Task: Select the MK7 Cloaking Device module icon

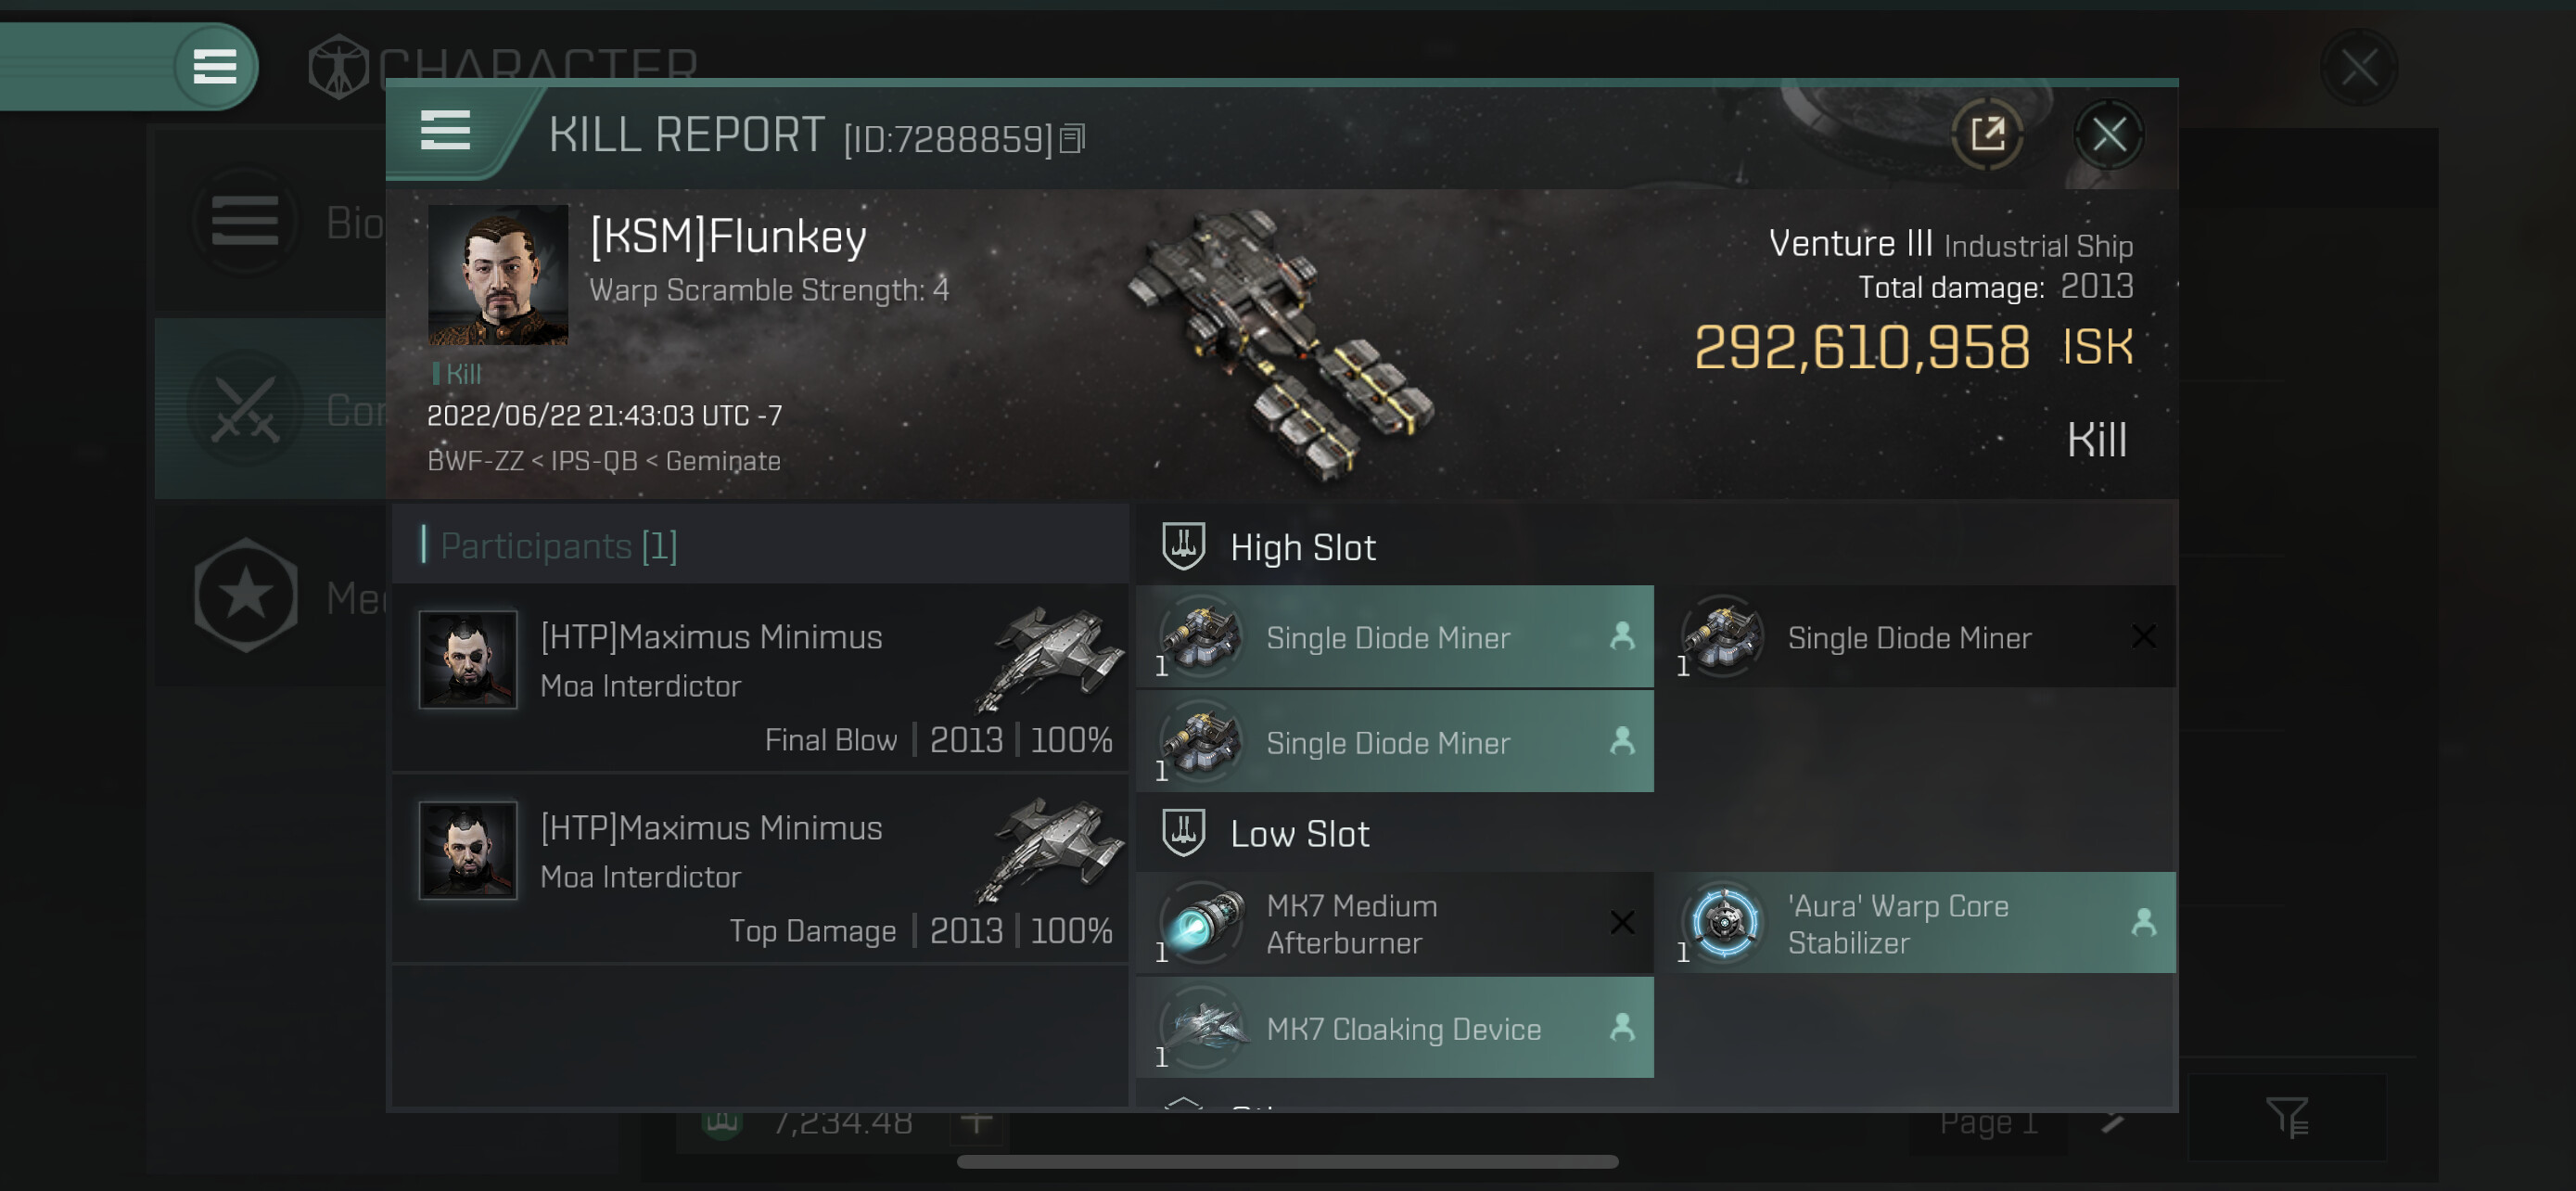Action: (1203, 1027)
